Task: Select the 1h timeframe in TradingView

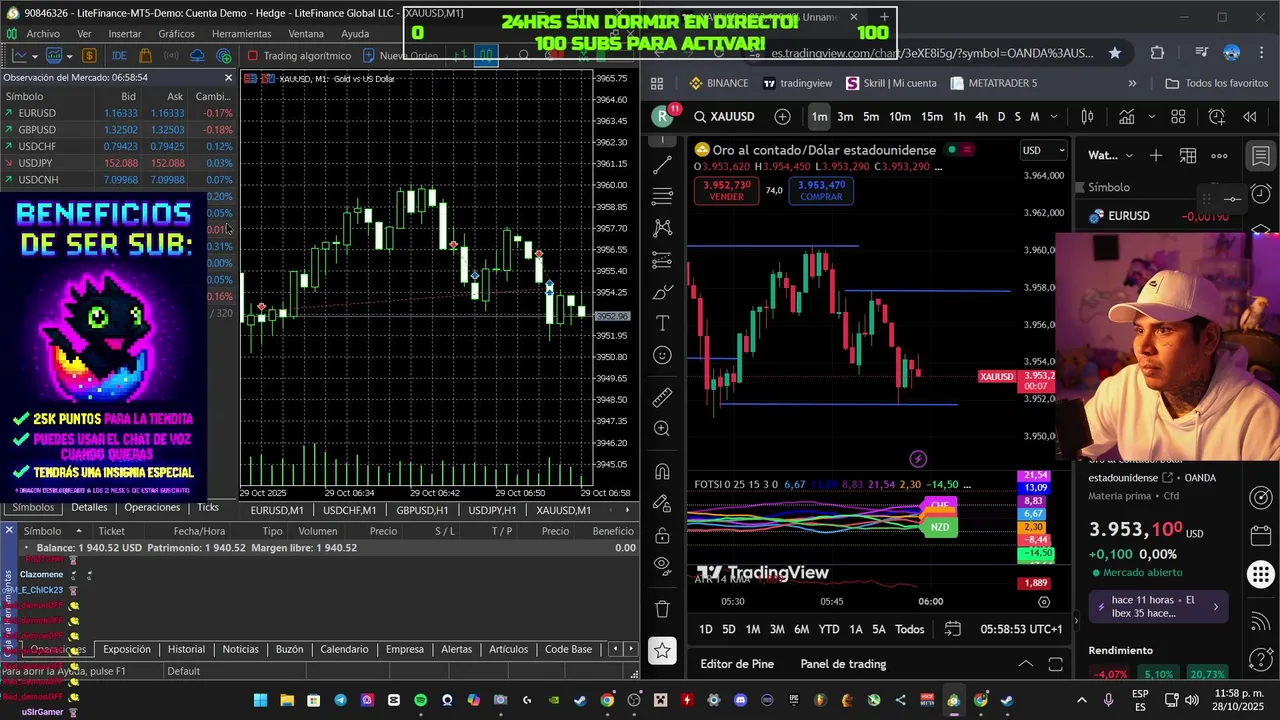Action: 959,117
